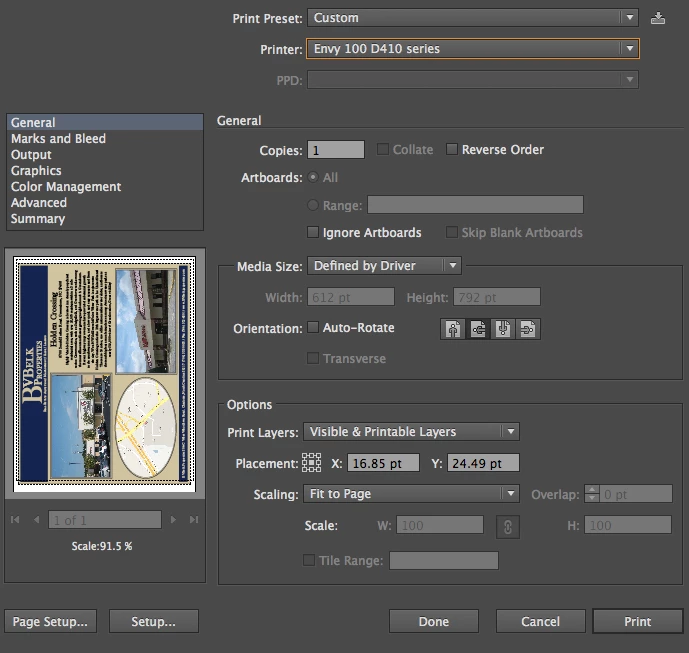Click the placement Y field
689x653 pixels.
pos(483,463)
